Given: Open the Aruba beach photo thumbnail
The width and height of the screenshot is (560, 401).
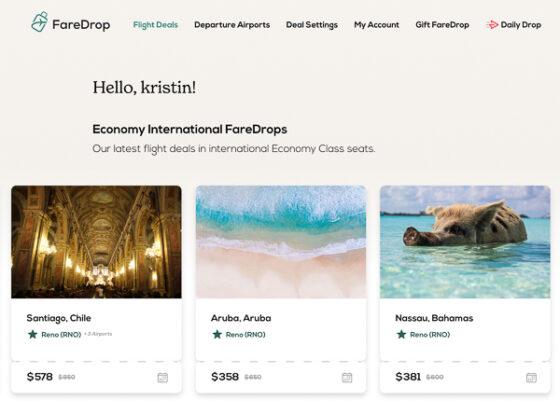Looking at the screenshot, I should [281, 242].
